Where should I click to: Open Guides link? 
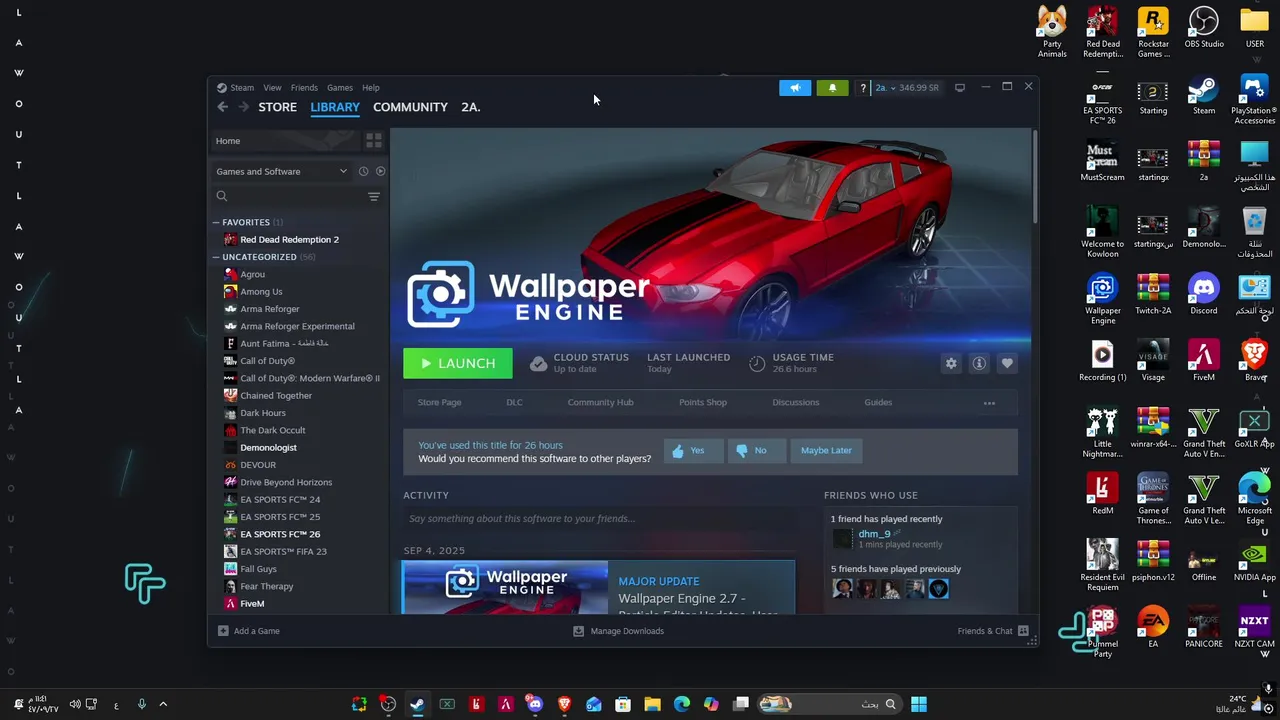click(878, 403)
